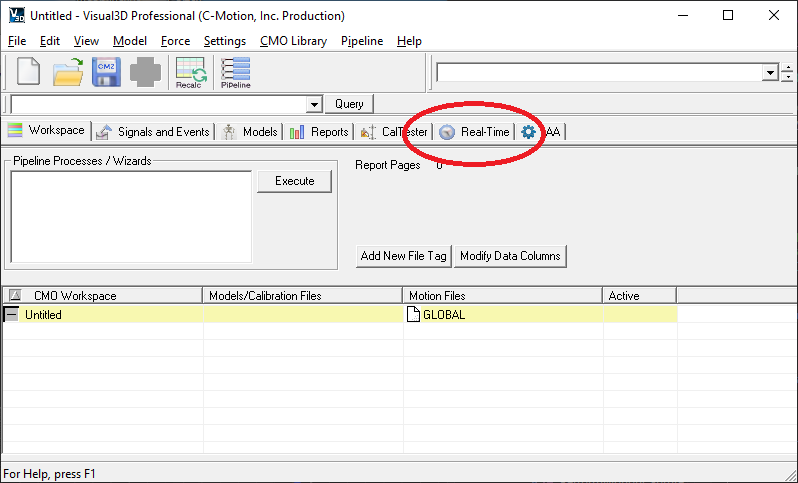Minimize the Visual3D window
Screen dimensions: 798x483
[683, 15]
